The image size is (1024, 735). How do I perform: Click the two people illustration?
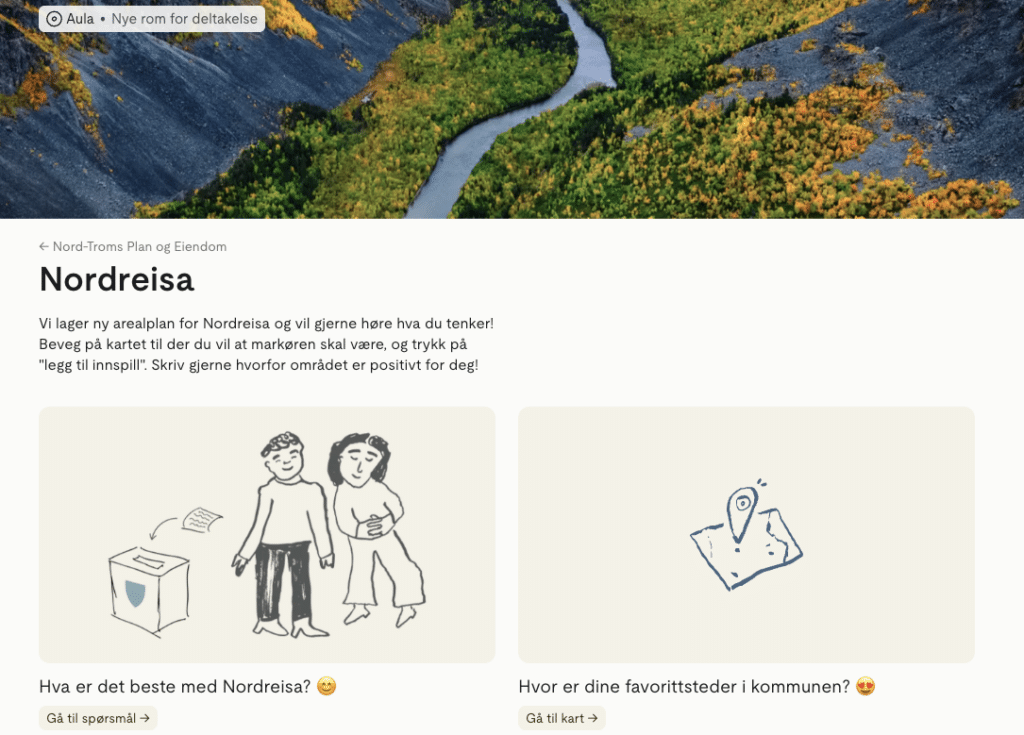329,534
